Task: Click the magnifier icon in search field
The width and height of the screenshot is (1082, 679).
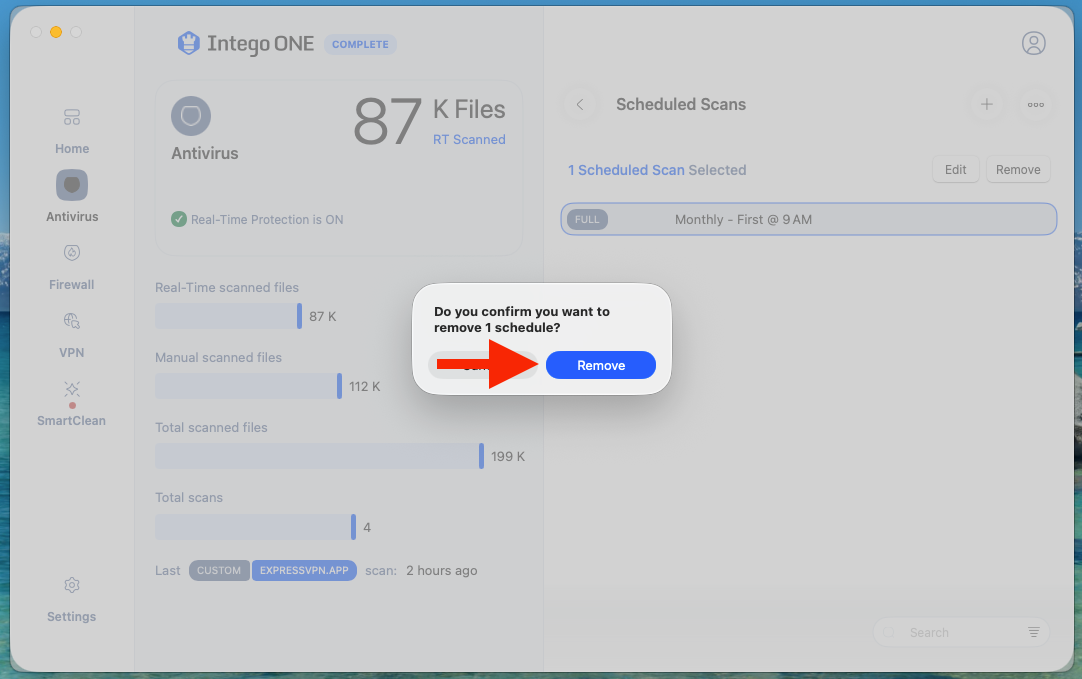Action: [x=889, y=632]
